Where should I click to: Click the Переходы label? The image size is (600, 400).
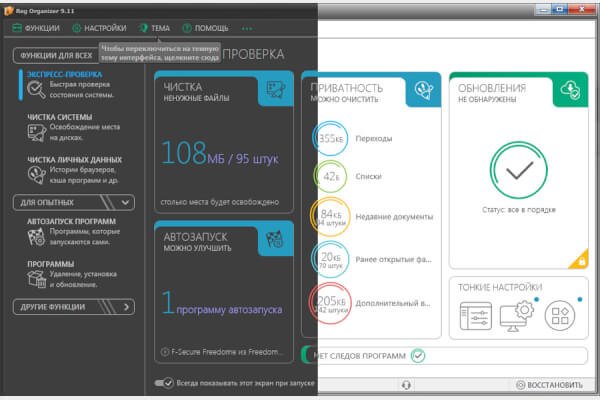[373, 139]
